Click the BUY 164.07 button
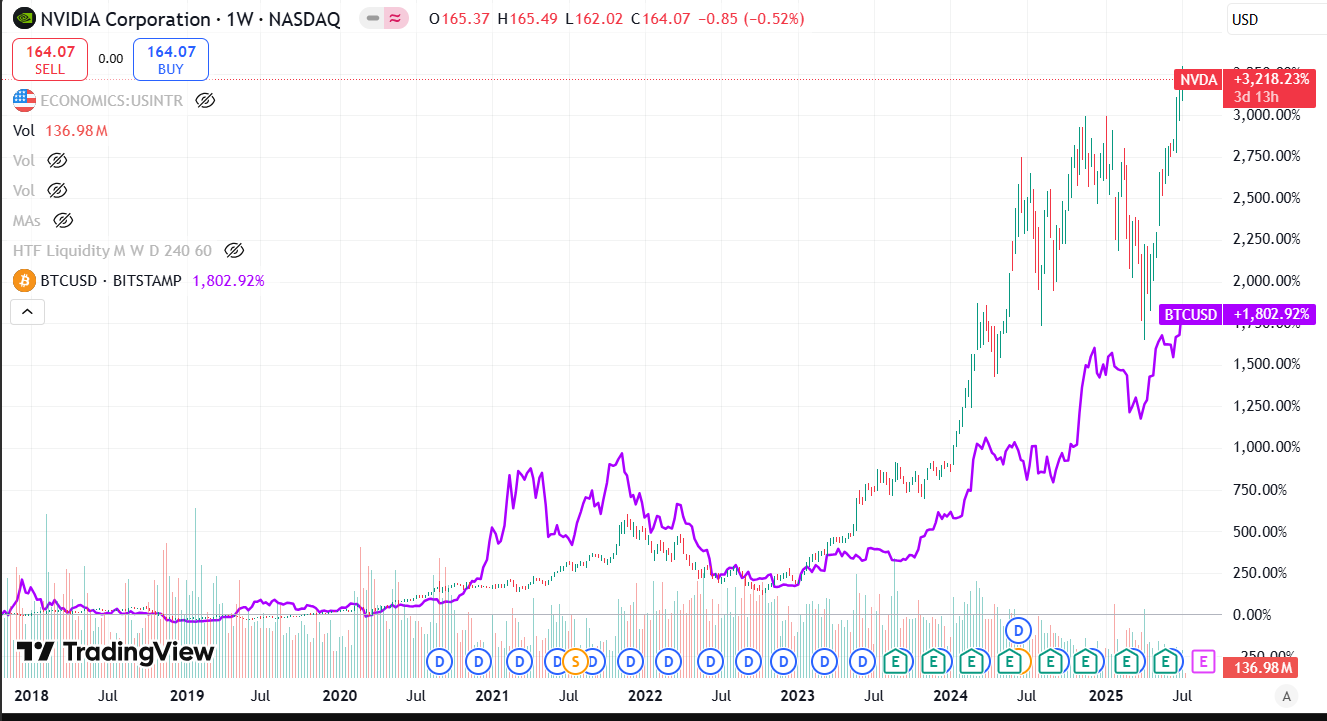 click(x=171, y=59)
